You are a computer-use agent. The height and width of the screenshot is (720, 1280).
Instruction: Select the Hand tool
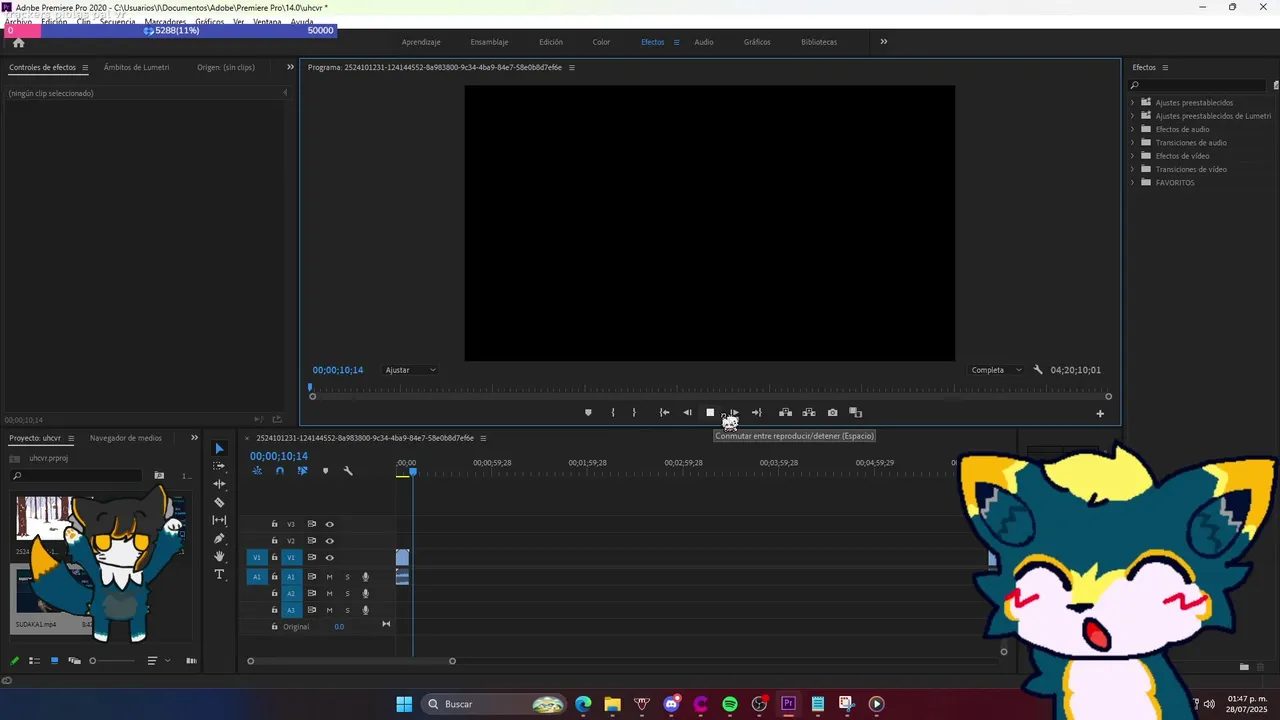click(x=220, y=556)
